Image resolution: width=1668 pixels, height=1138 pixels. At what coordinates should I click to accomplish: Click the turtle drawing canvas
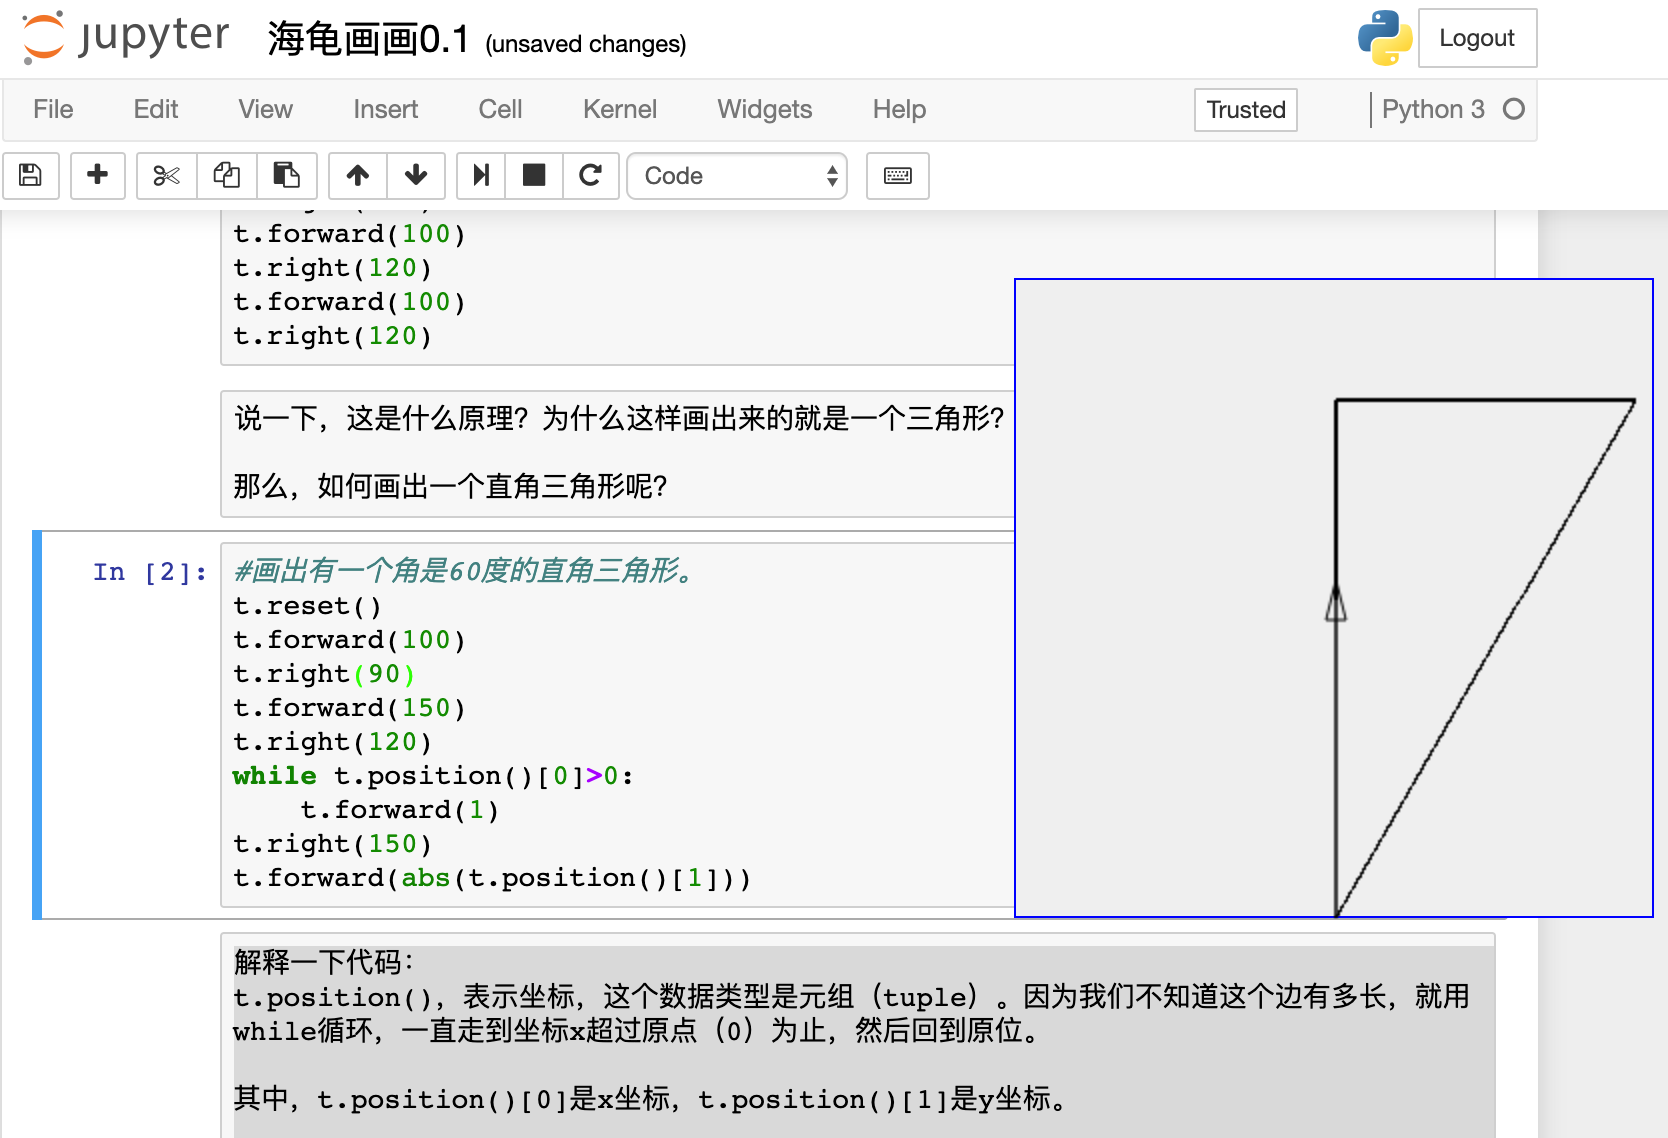click(x=1333, y=598)
